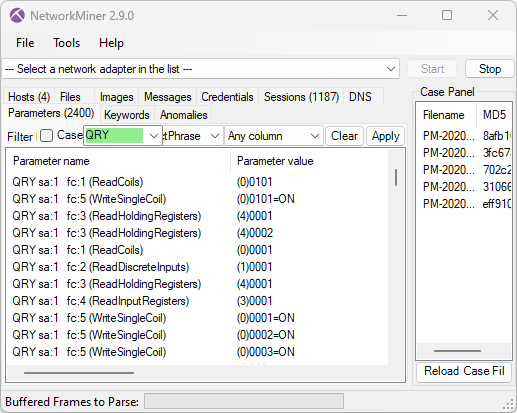Screen dimensions: 517x413
Task: Click the Start capture button
Action: [x=432, y=69]
